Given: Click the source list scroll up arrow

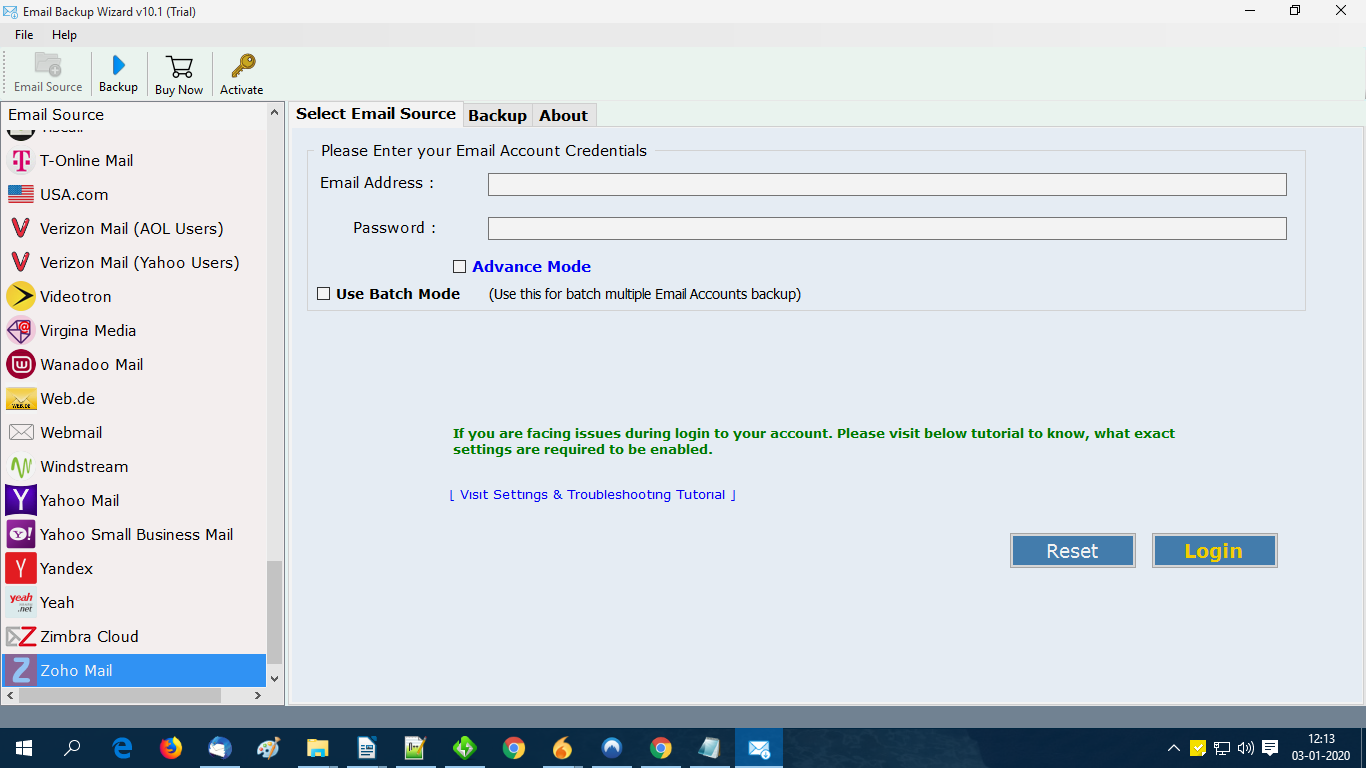Looking at the screenshot, I should 275,113.
